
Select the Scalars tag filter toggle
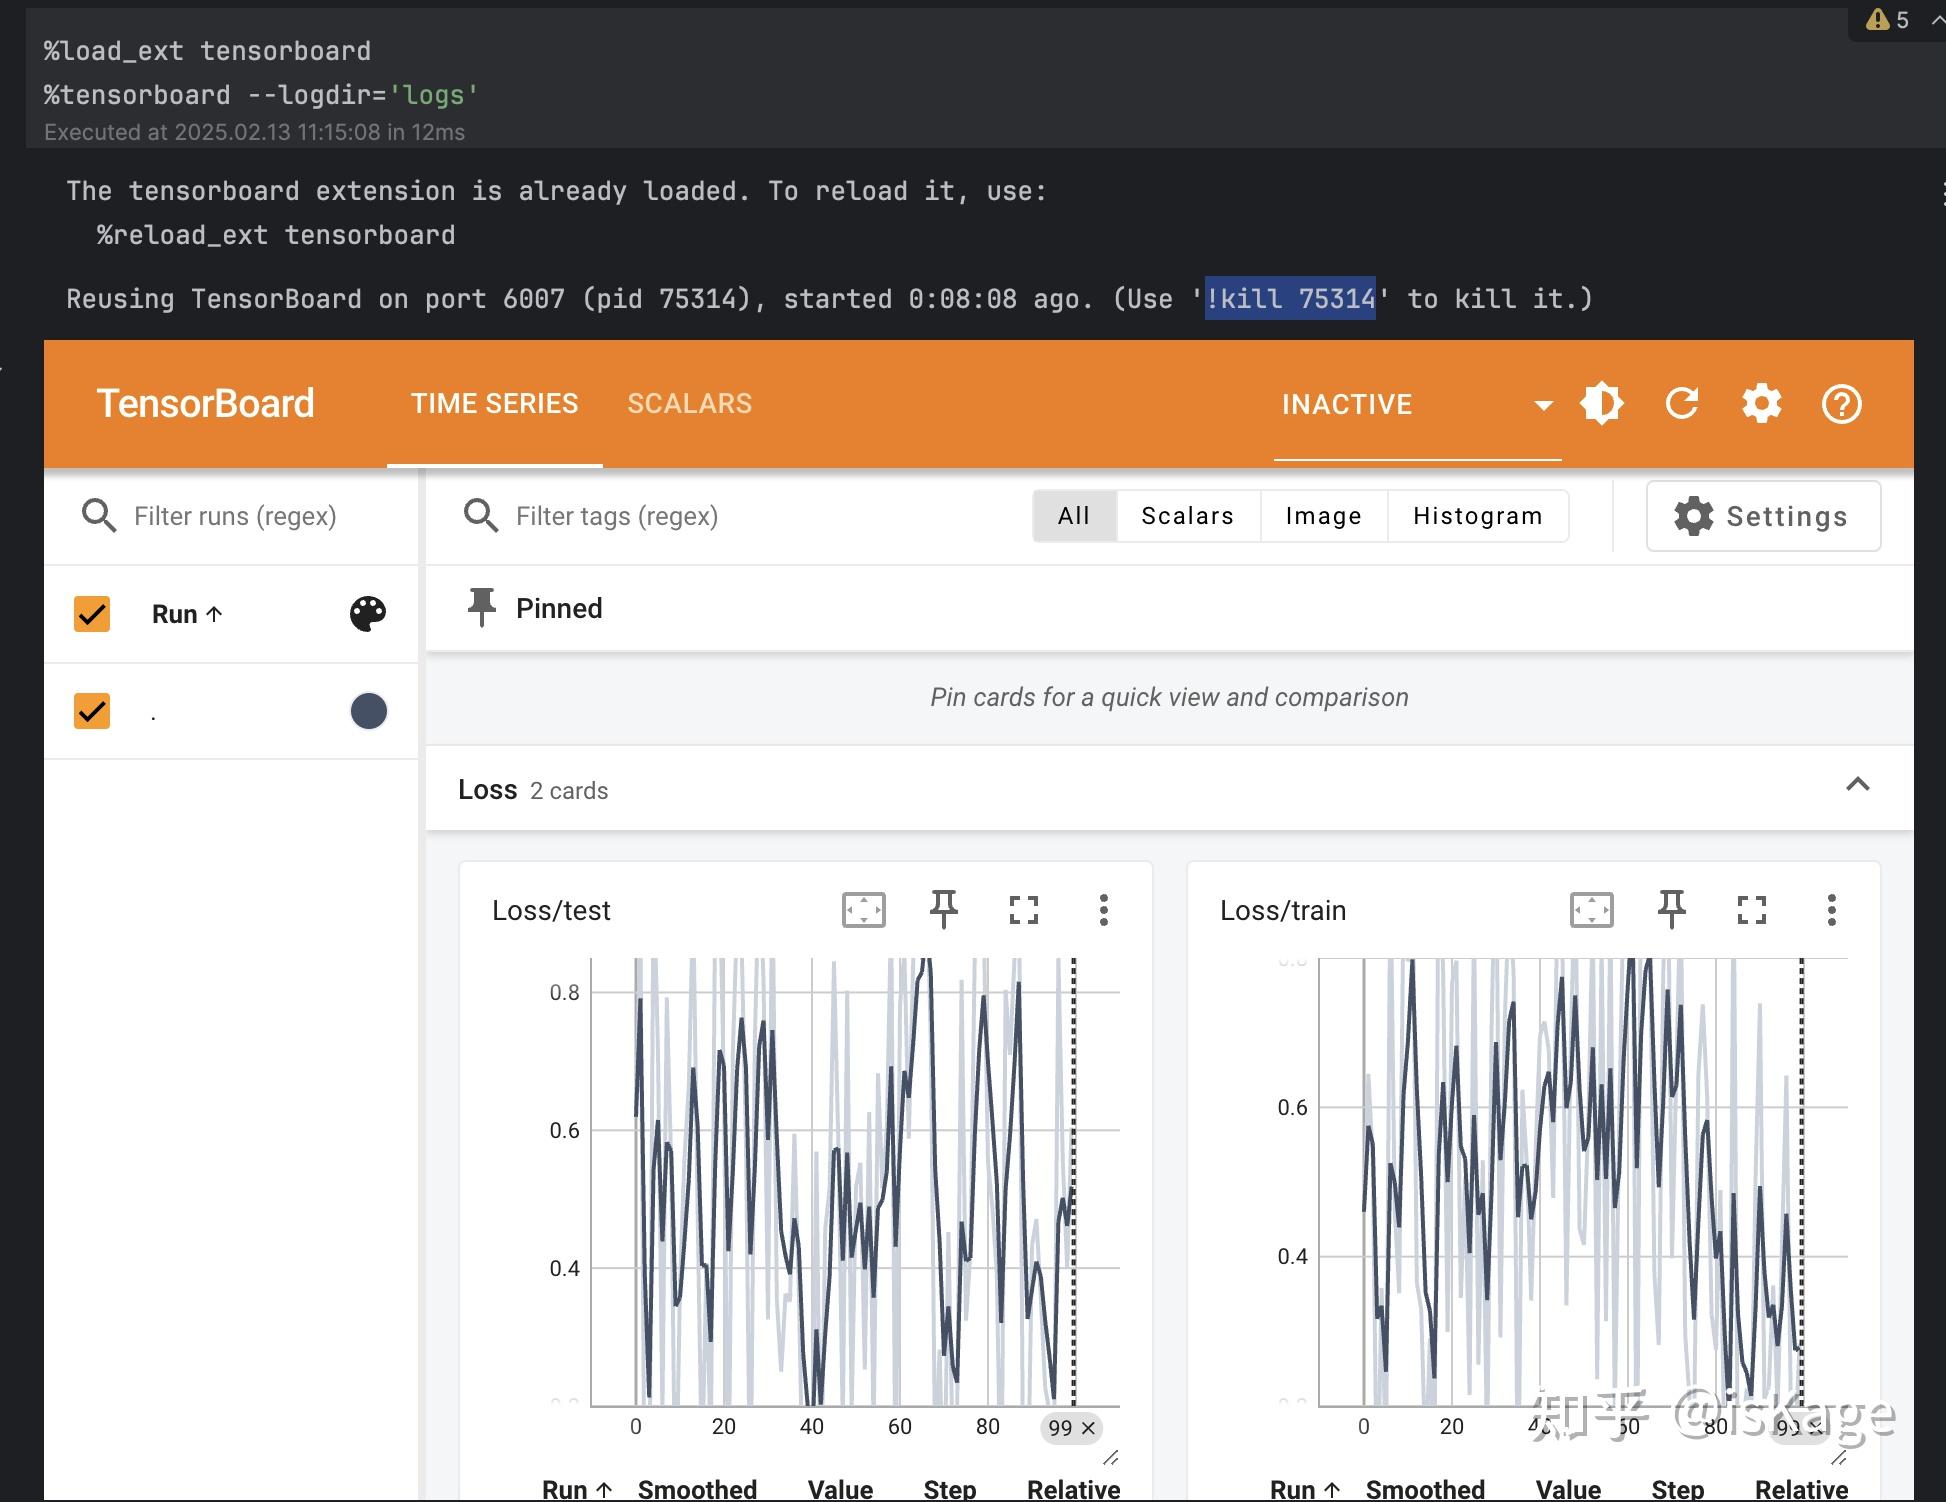click(1187, 515)
